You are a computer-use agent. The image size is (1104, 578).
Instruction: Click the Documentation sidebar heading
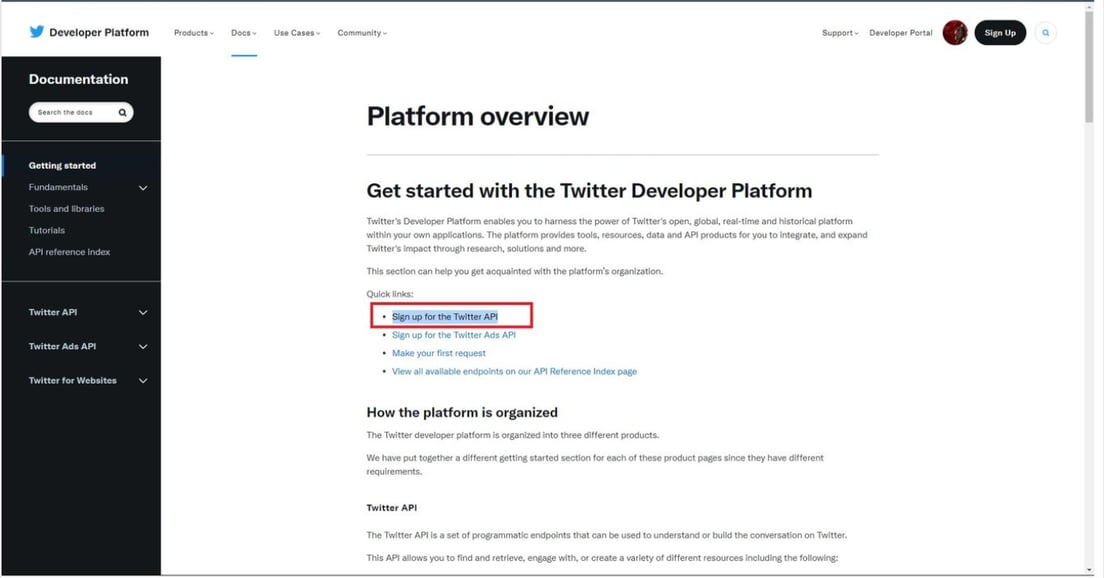click(x=78, y=80)
